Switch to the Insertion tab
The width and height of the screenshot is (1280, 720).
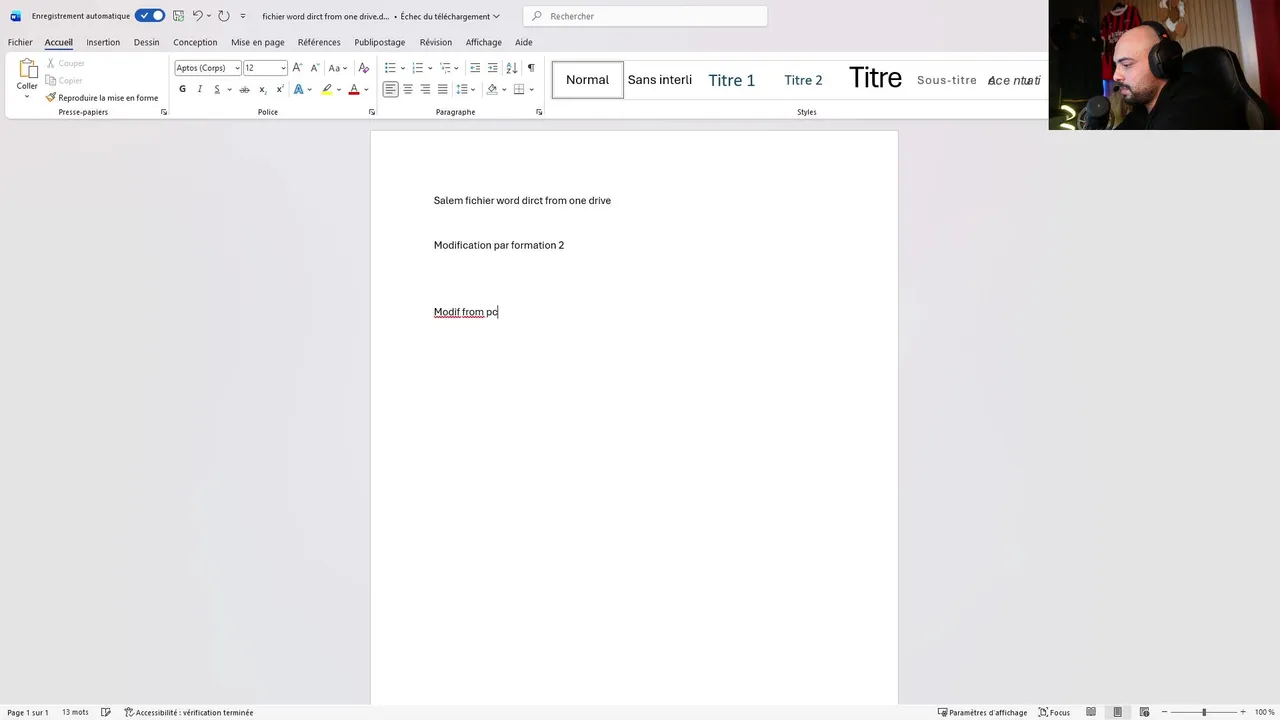[x=103, y=42]
